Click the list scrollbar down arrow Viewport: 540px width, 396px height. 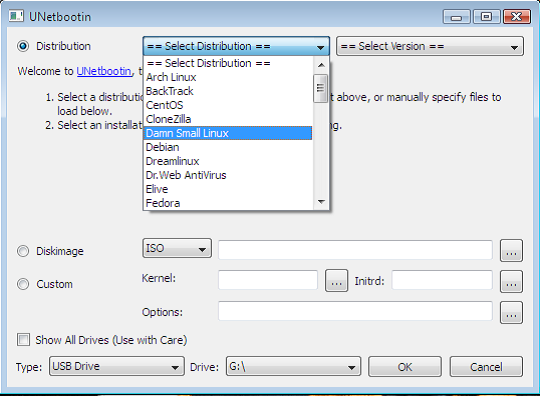321,202
